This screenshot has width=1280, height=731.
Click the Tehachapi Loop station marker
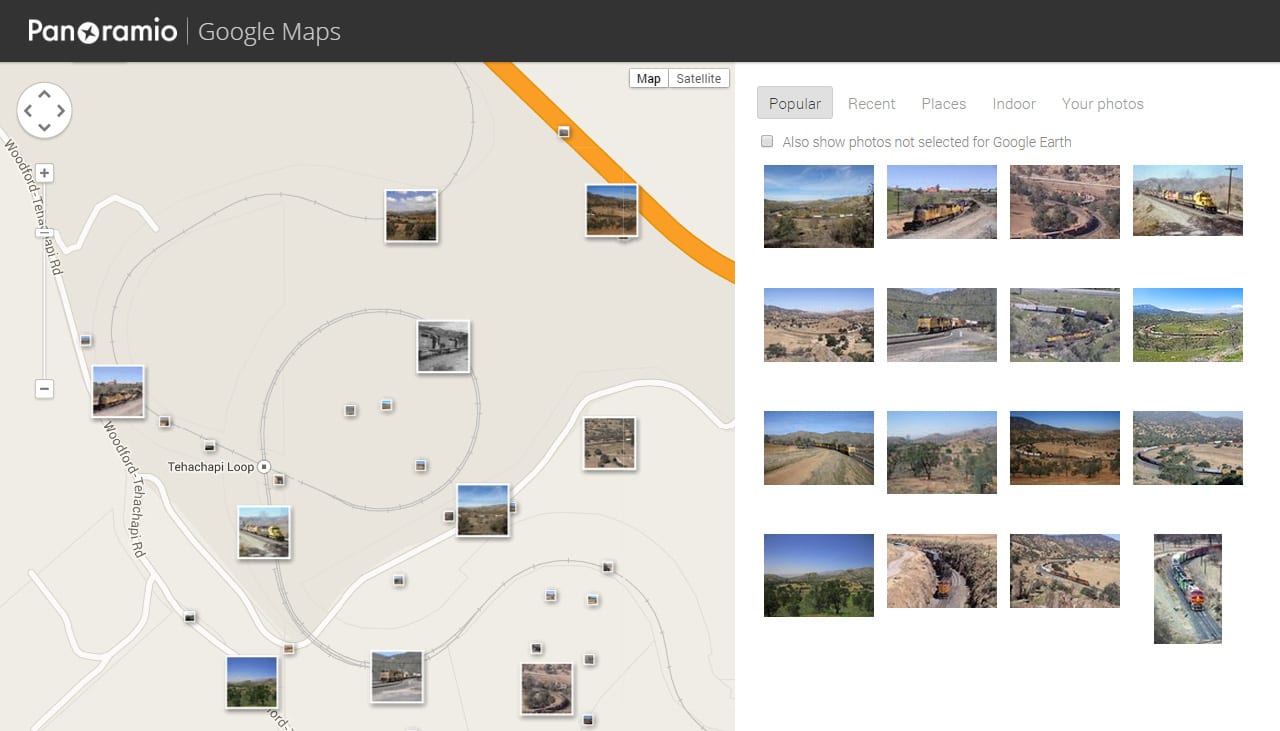tap(264, 467)
